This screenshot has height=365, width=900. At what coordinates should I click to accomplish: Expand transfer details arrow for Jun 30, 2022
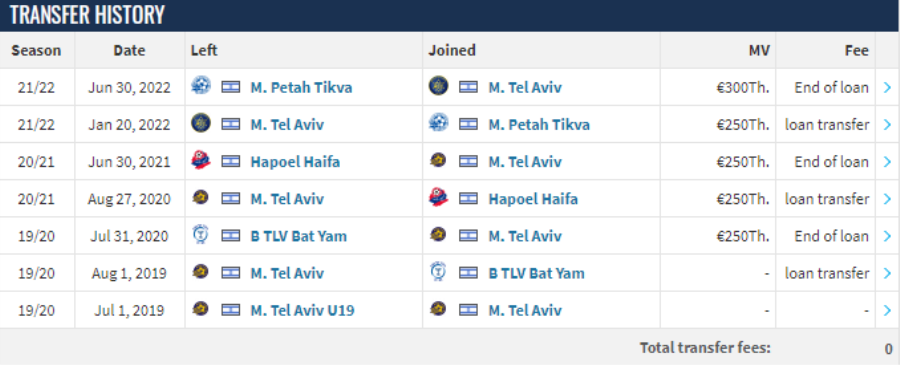pyautogui.click(x=887, y=87)
